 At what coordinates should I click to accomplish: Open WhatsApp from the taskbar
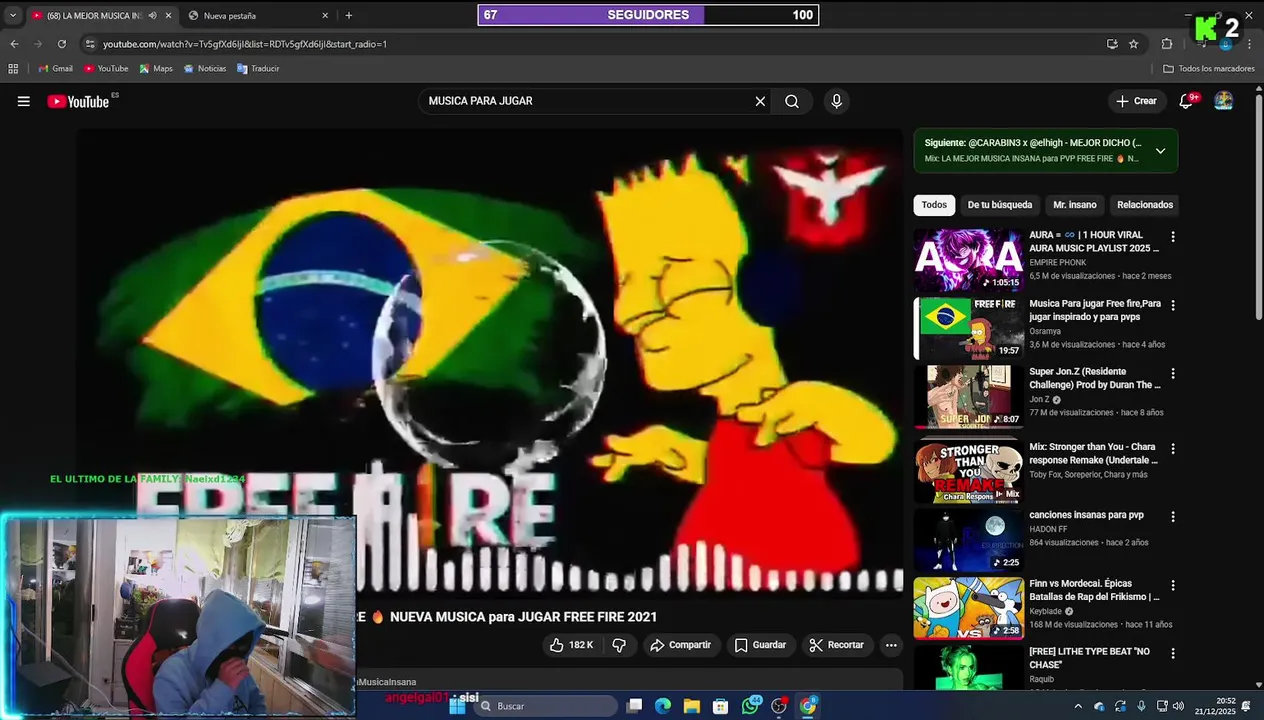pyautogui.click(x=751, y=706)
